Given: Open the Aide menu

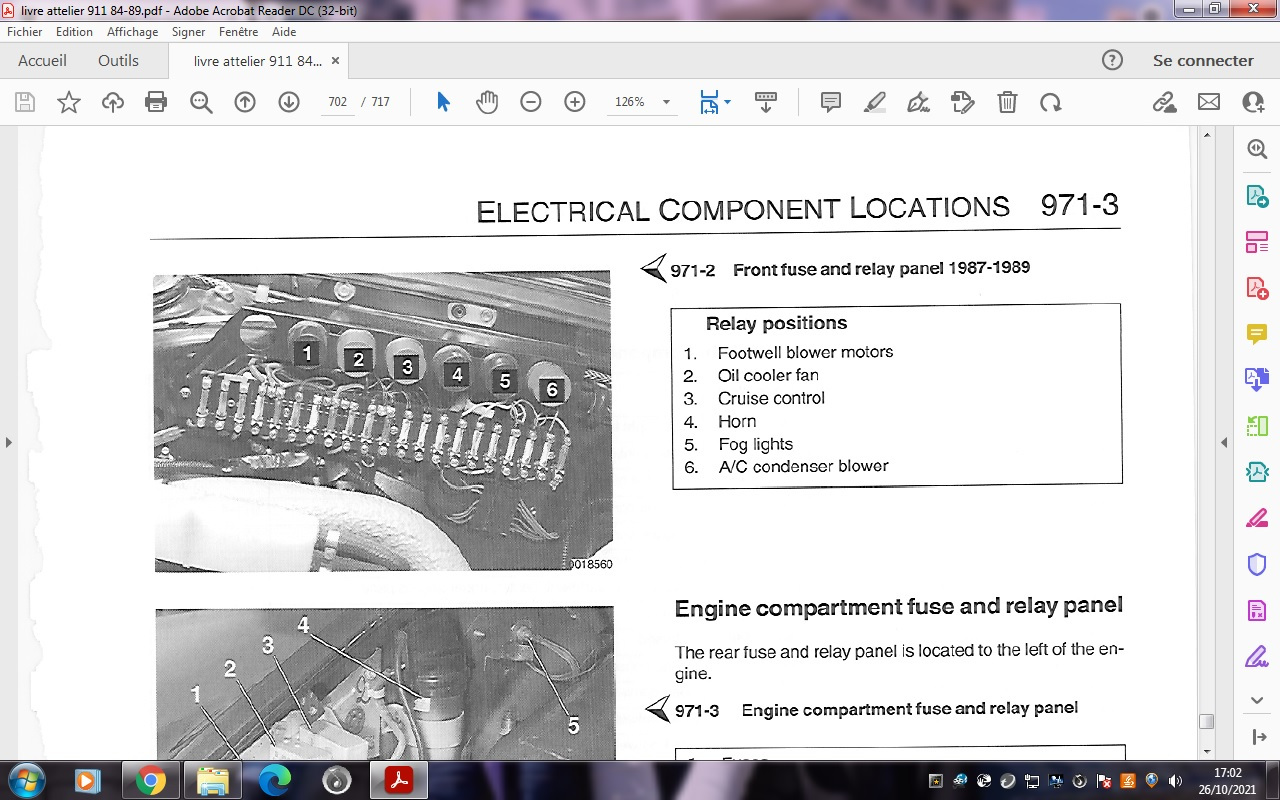Looking at the screenshot, I should 284,32.
